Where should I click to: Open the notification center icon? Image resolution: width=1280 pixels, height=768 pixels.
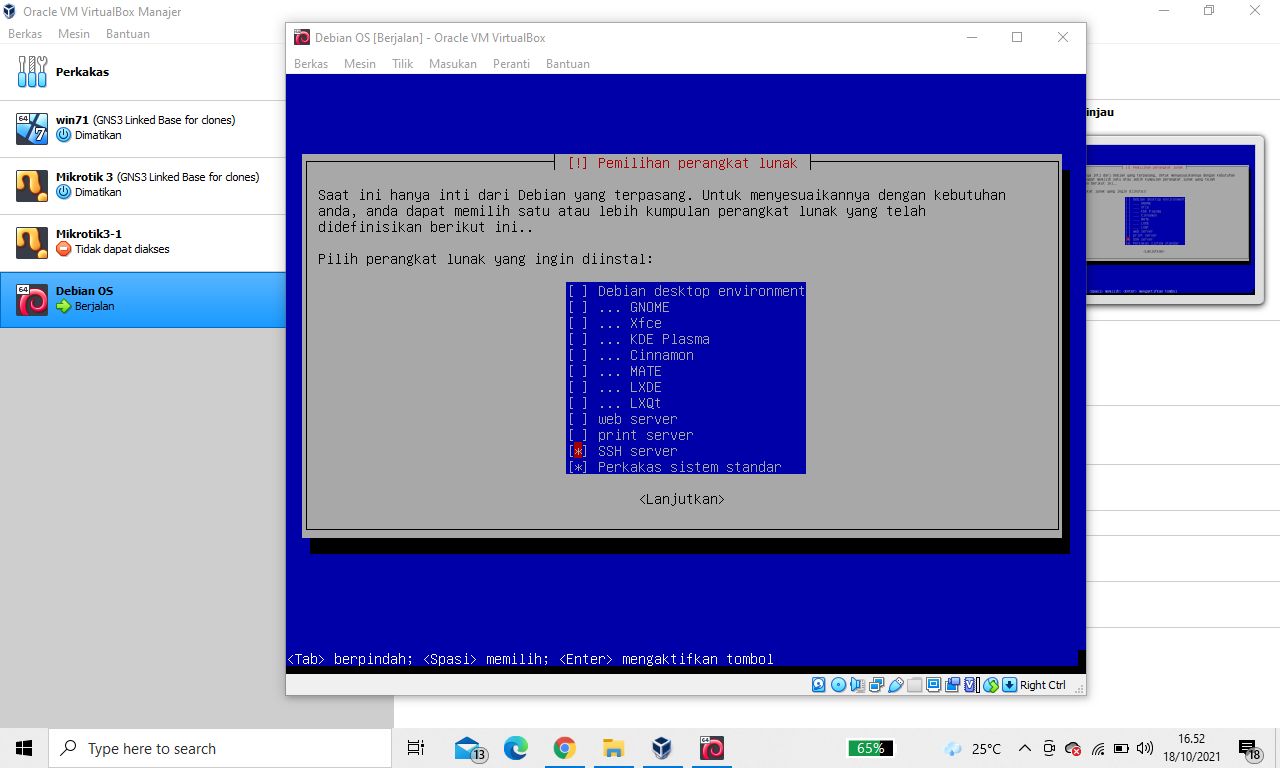1250,749
